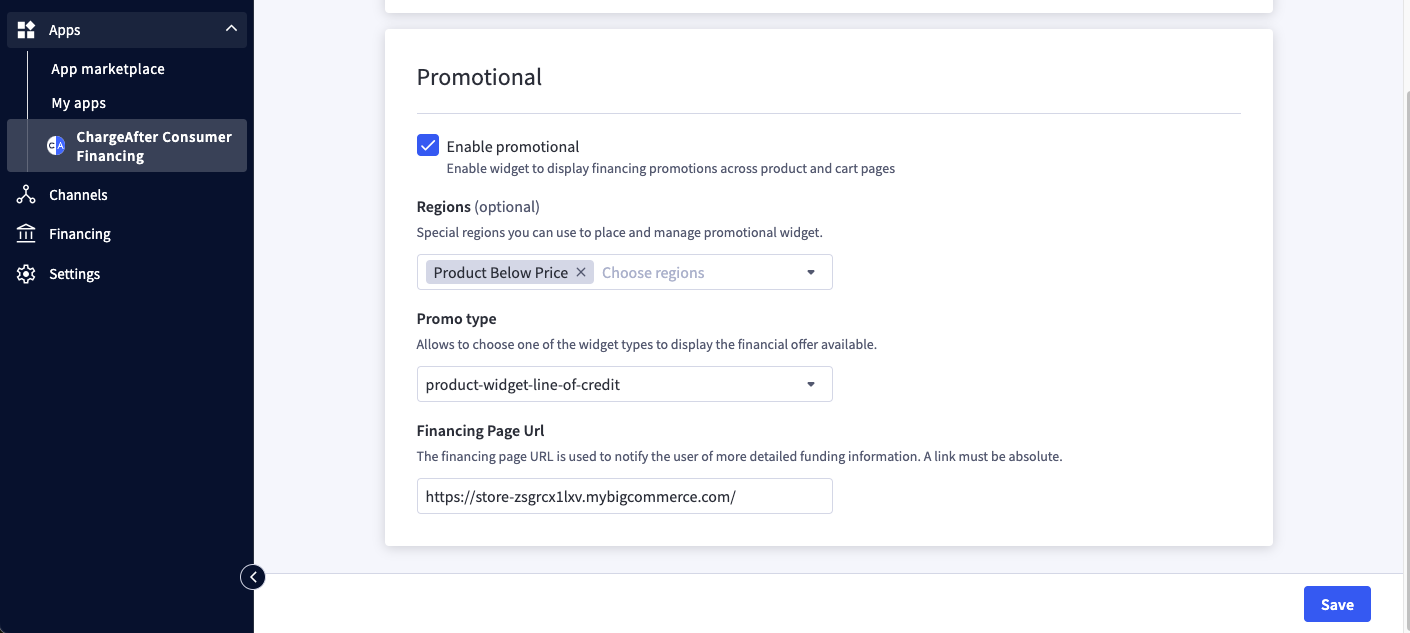Viewport: 1410px width, 633px height.
Task: Go to My apps
Action: [79, 103]
